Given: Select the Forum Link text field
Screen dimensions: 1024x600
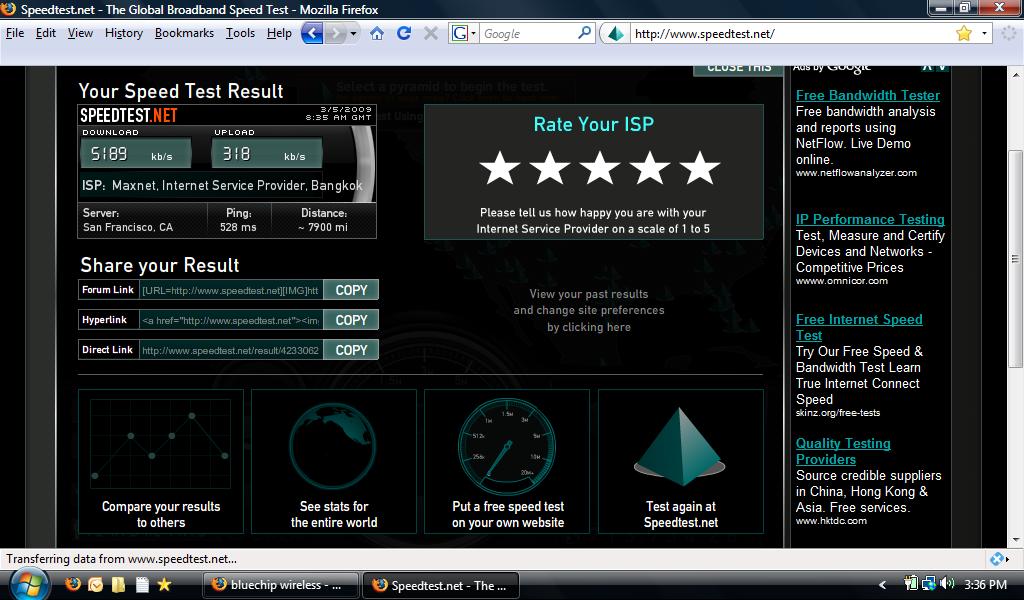Looking at the screenshot, I should pyautogui.click(x=231, y=290).
